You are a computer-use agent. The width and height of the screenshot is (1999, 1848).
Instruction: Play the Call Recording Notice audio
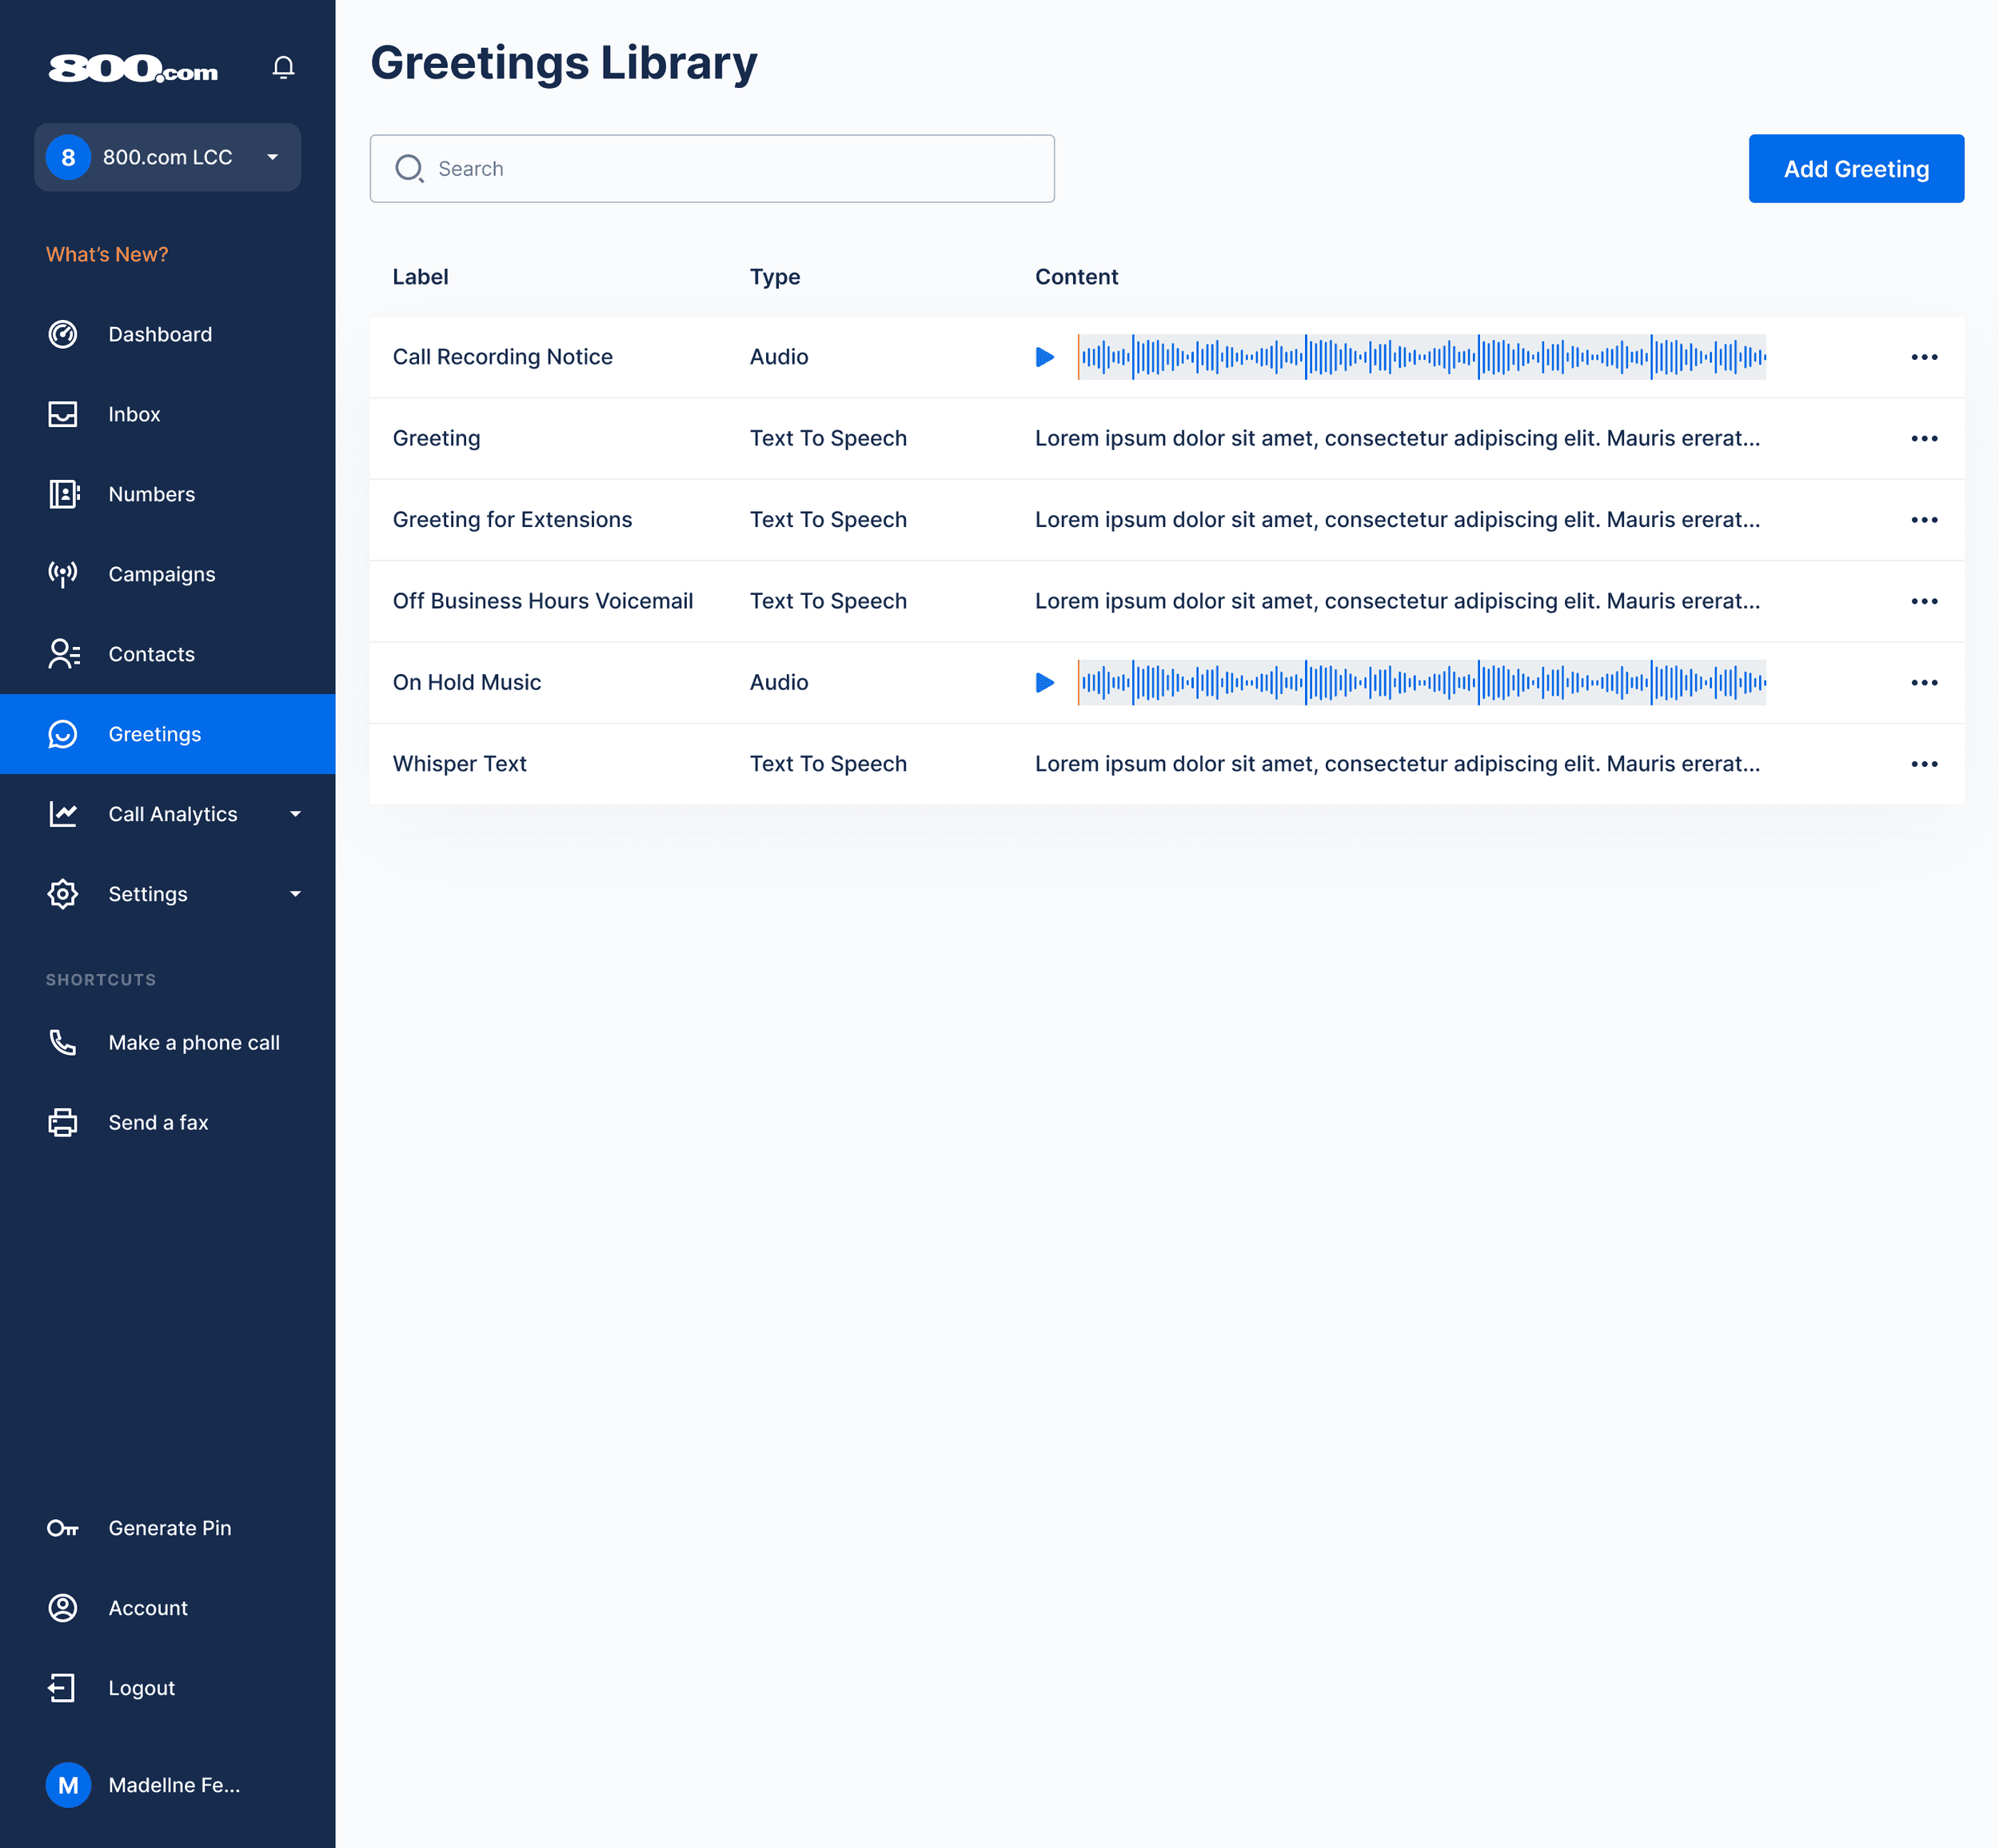point(1044,357)
